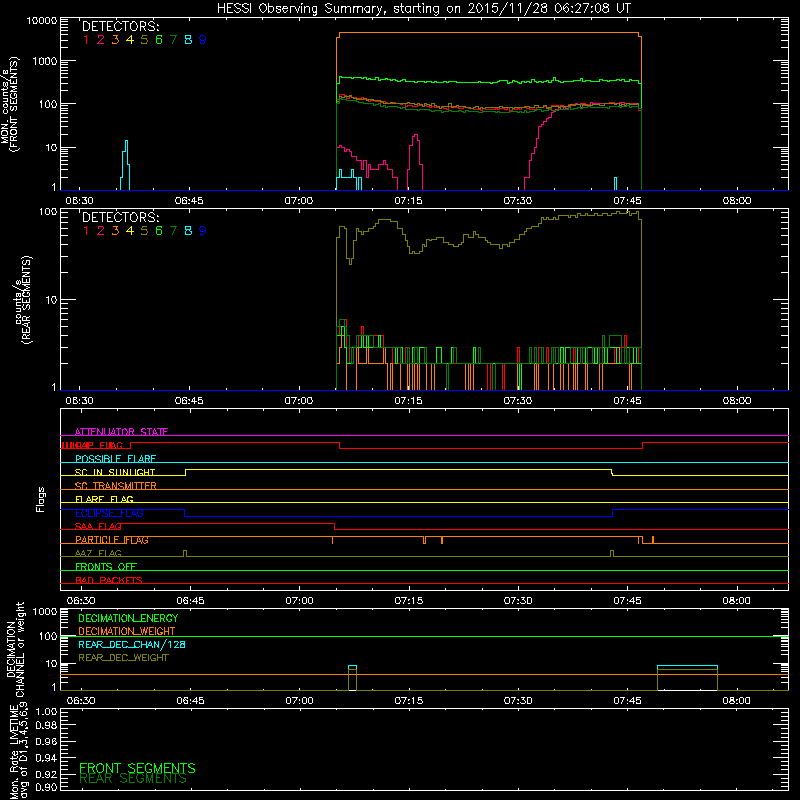Screen dimensions: 800x800
Task: Click the DECIMATION_WEIGHT legend label
Action: (x=127, y=631)
